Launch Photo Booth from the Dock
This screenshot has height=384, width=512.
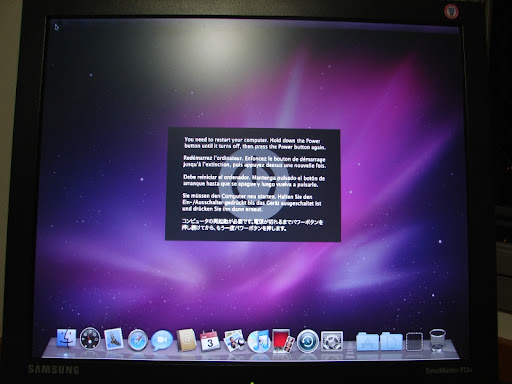[x=283, y=341]
